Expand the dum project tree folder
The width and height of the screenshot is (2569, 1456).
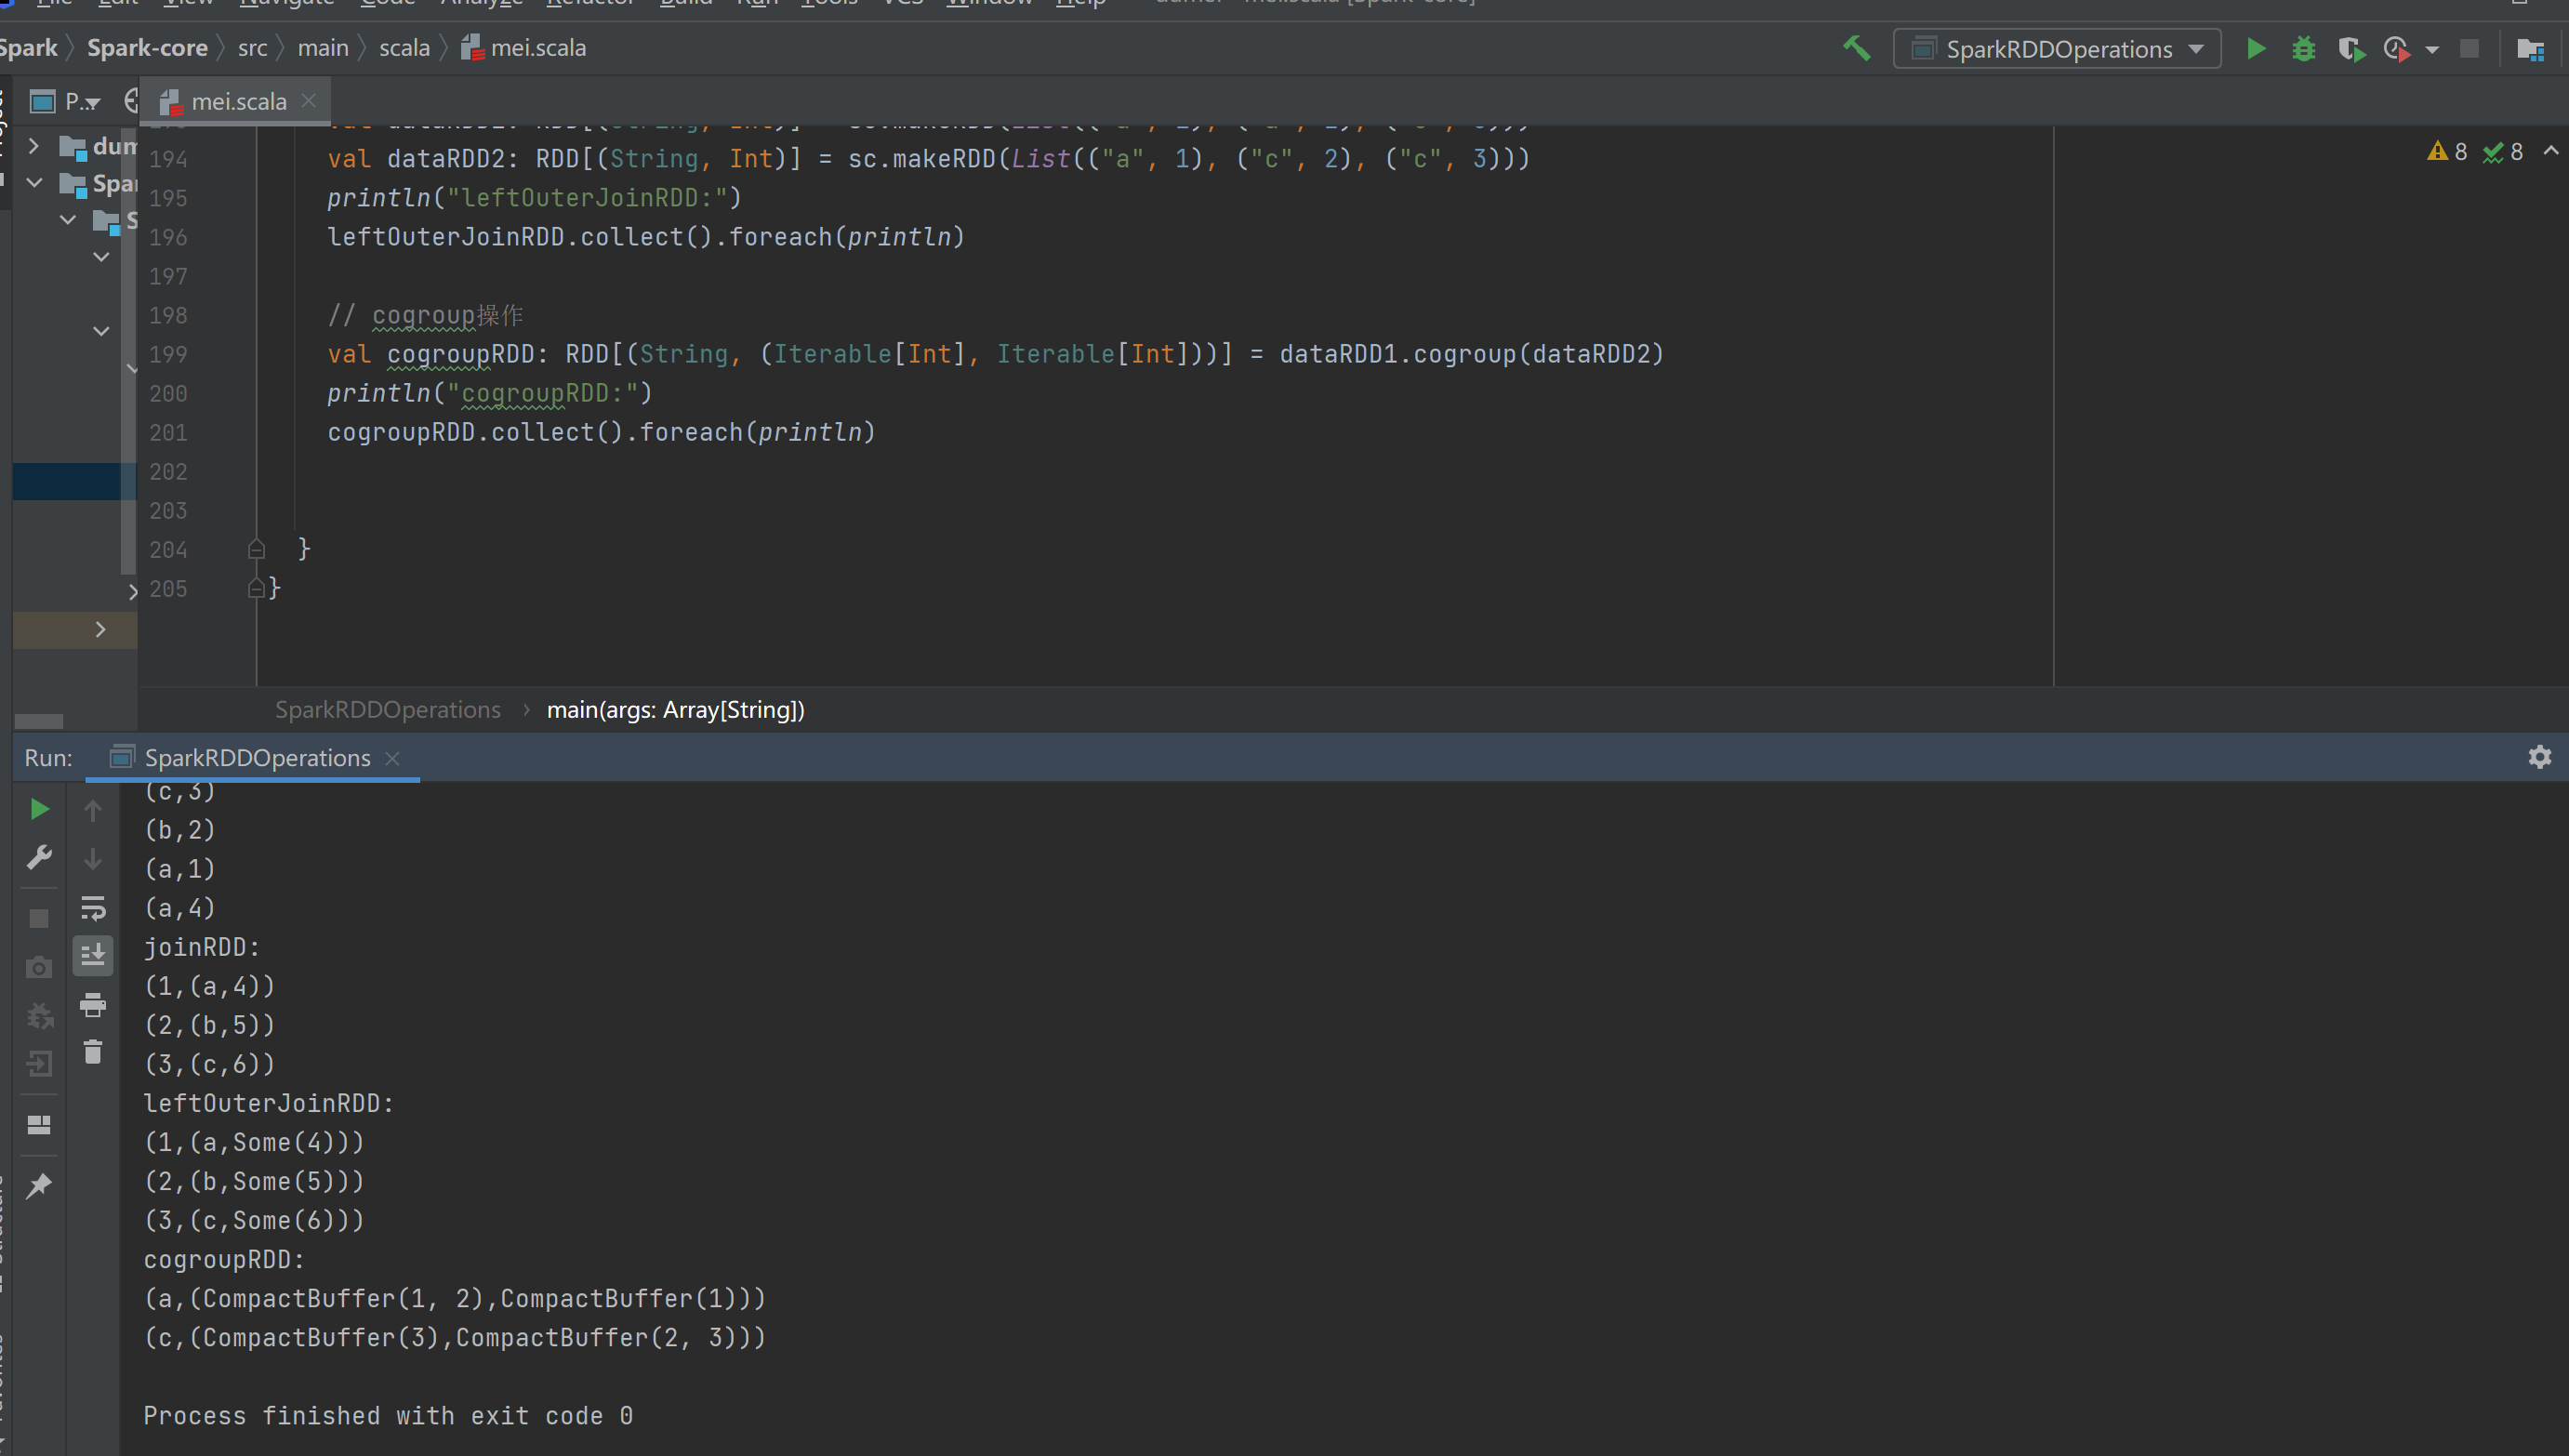point(34,146)
